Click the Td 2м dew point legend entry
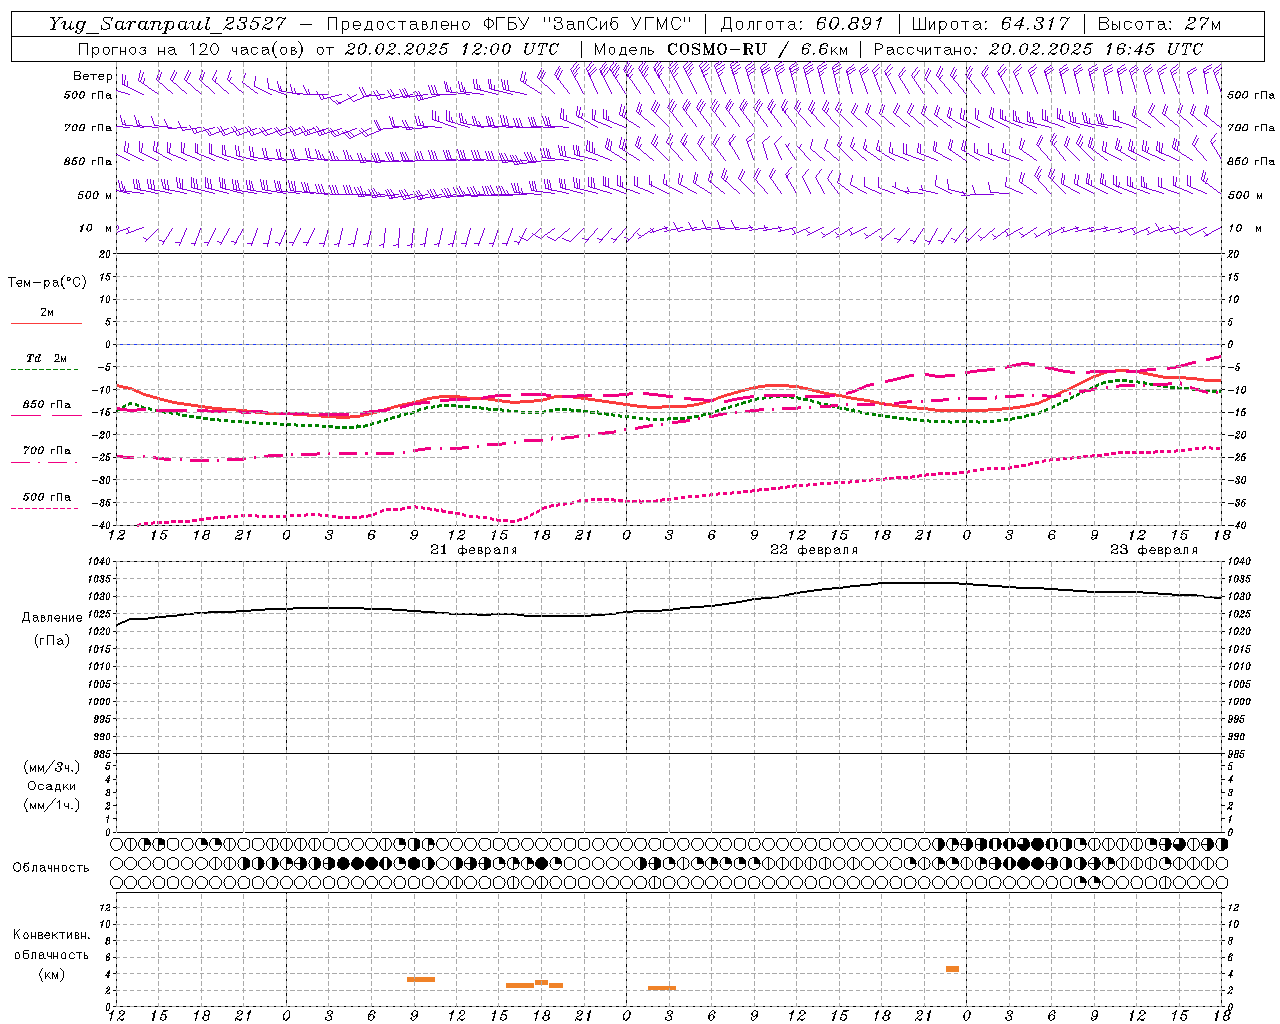The width and height of the screenshot is (1280, 1024). tap(47, 358)
